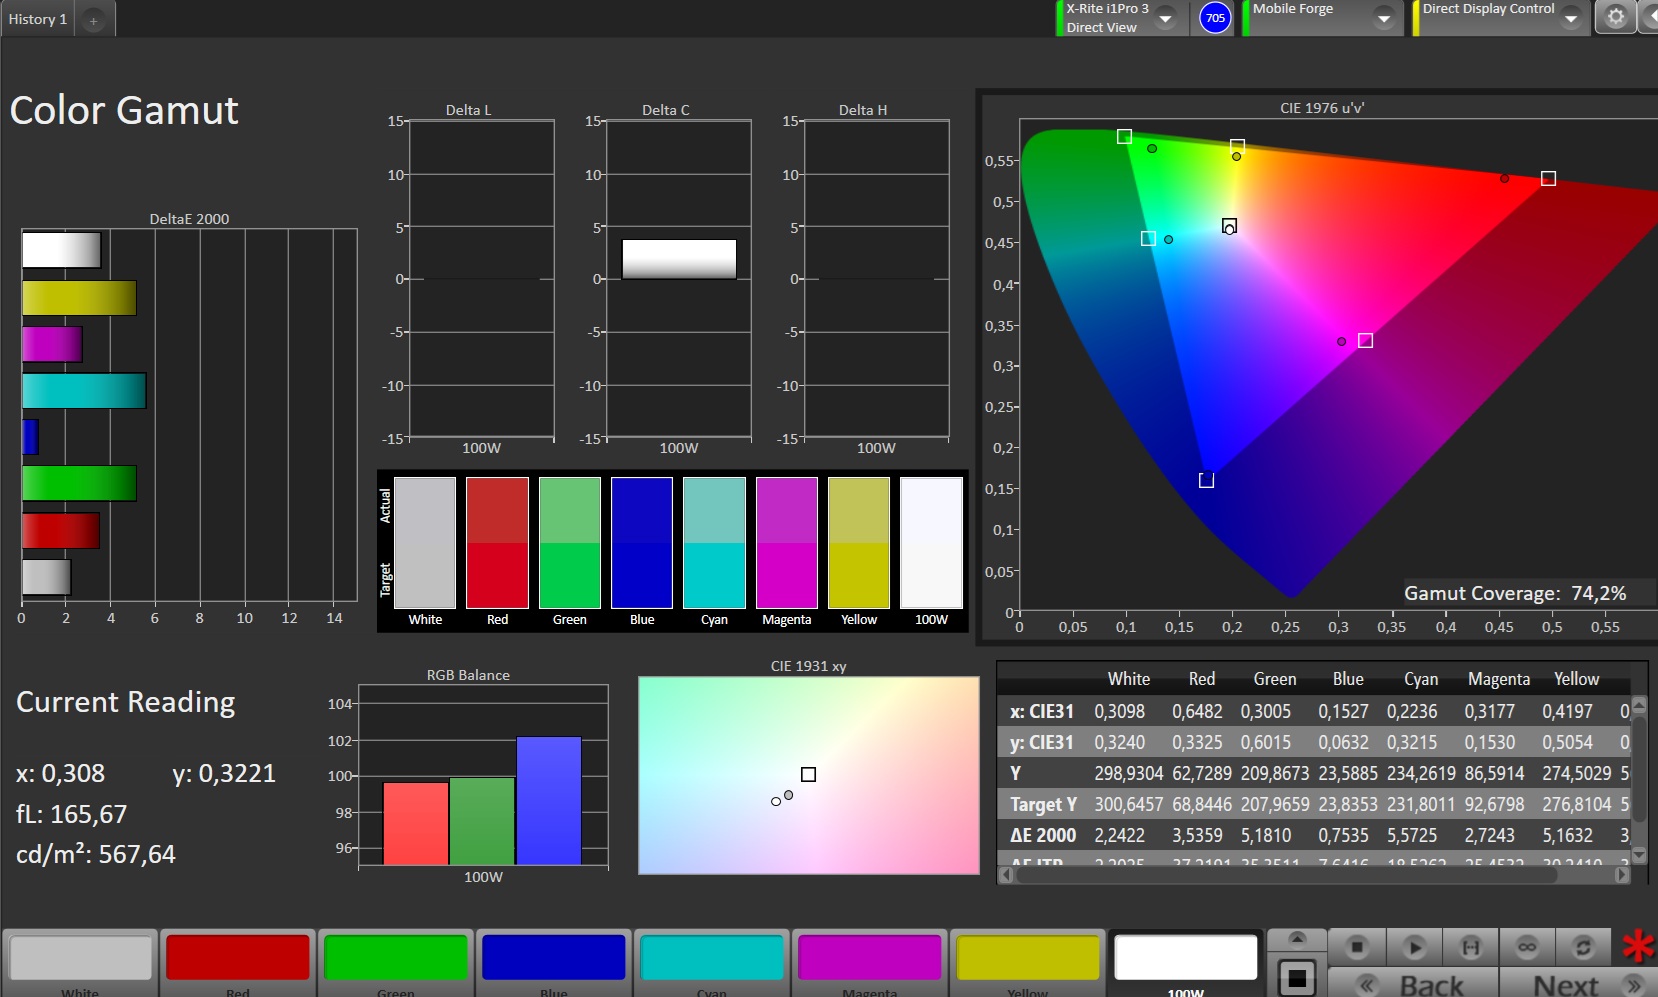Click the red asterisk icon
Screen dimensions: 1658x997
(1637, 946)
